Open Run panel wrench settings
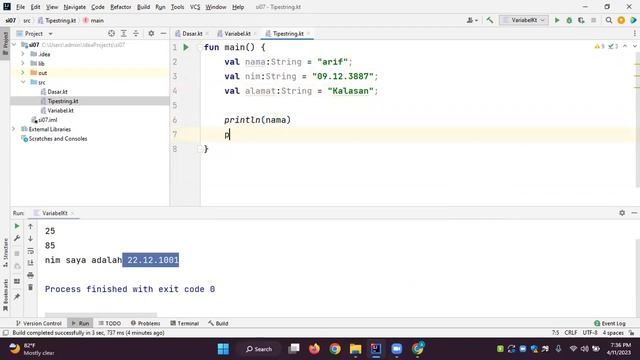 click(x=17, y=238)
